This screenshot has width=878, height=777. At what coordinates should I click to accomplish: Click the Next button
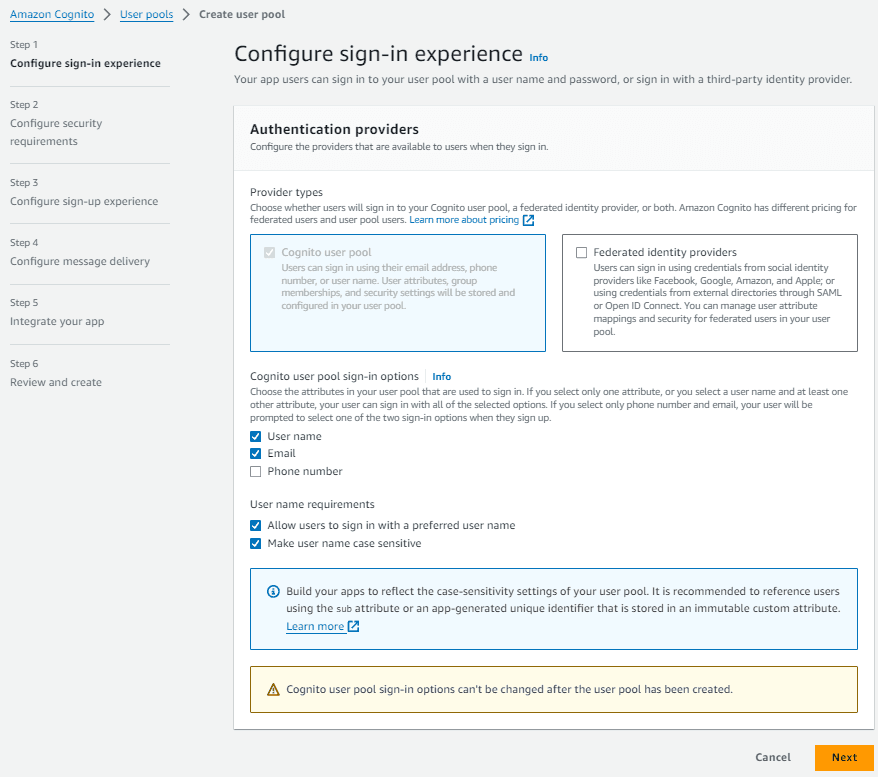[x=844, y=757]
